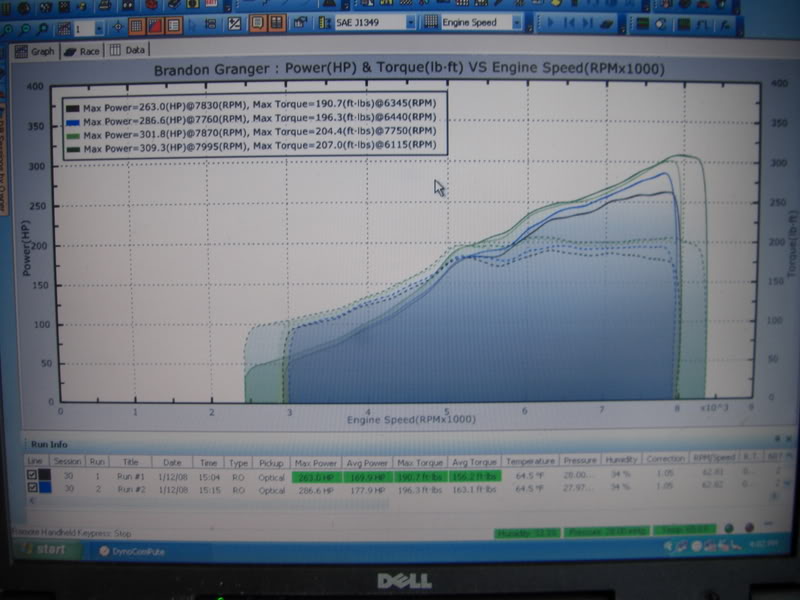
Task: Click Run #1's blue line color swatch
Action: [44, 475]
